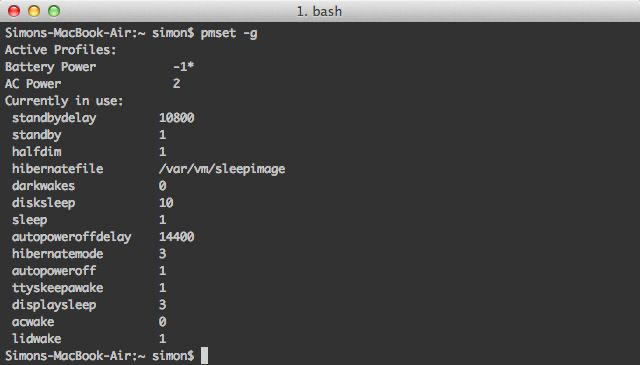Click the green zoom window button

pos(54,11)
